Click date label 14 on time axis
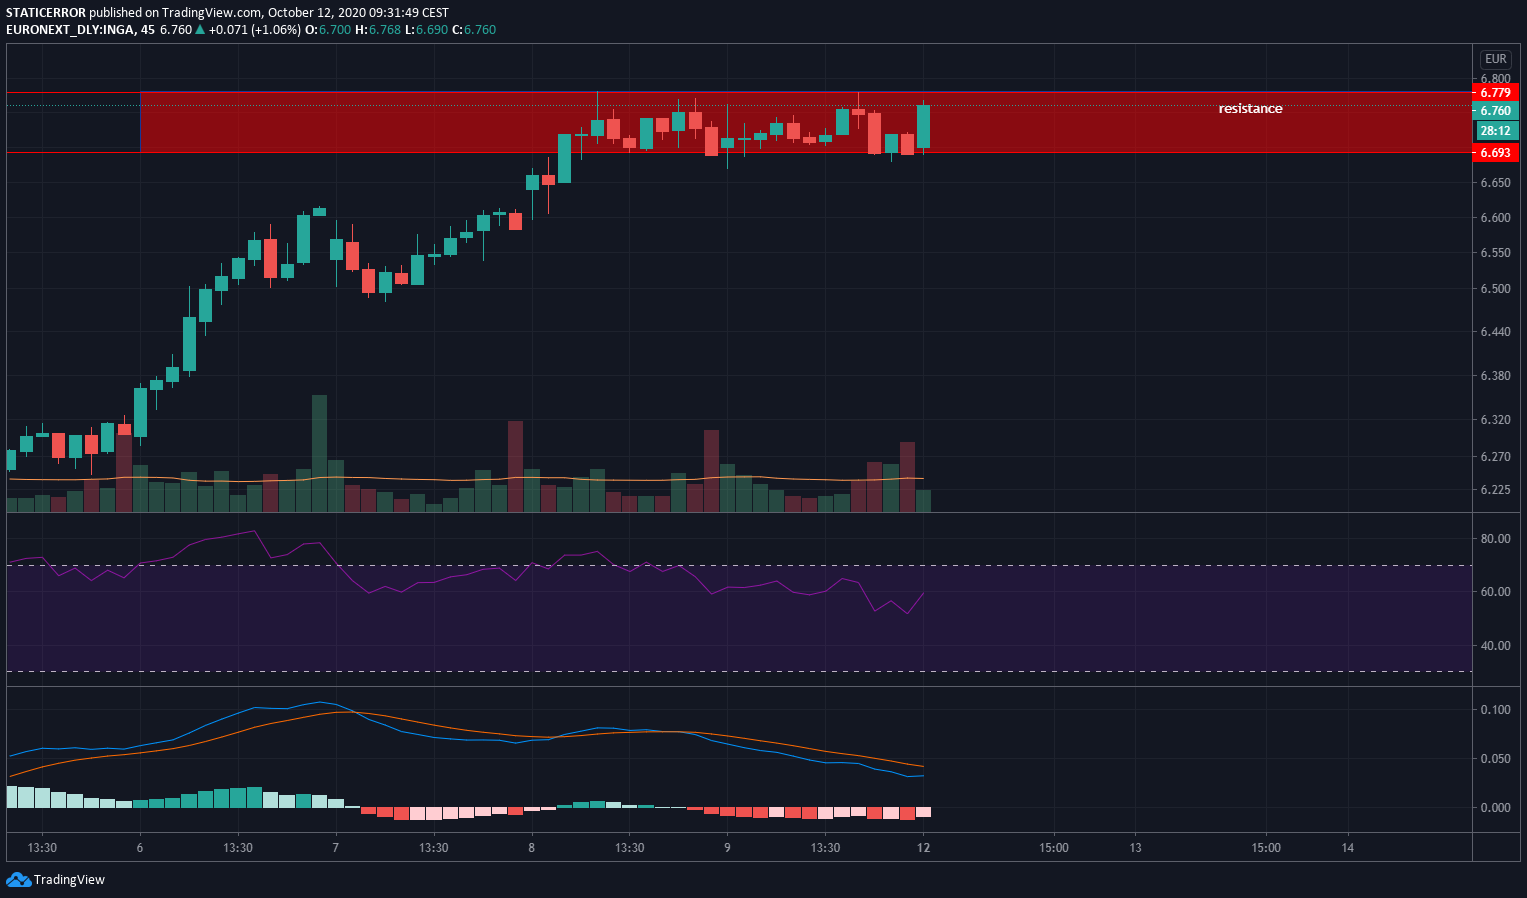Screen dimensions: 1527x898 (x=1348, y=847)
